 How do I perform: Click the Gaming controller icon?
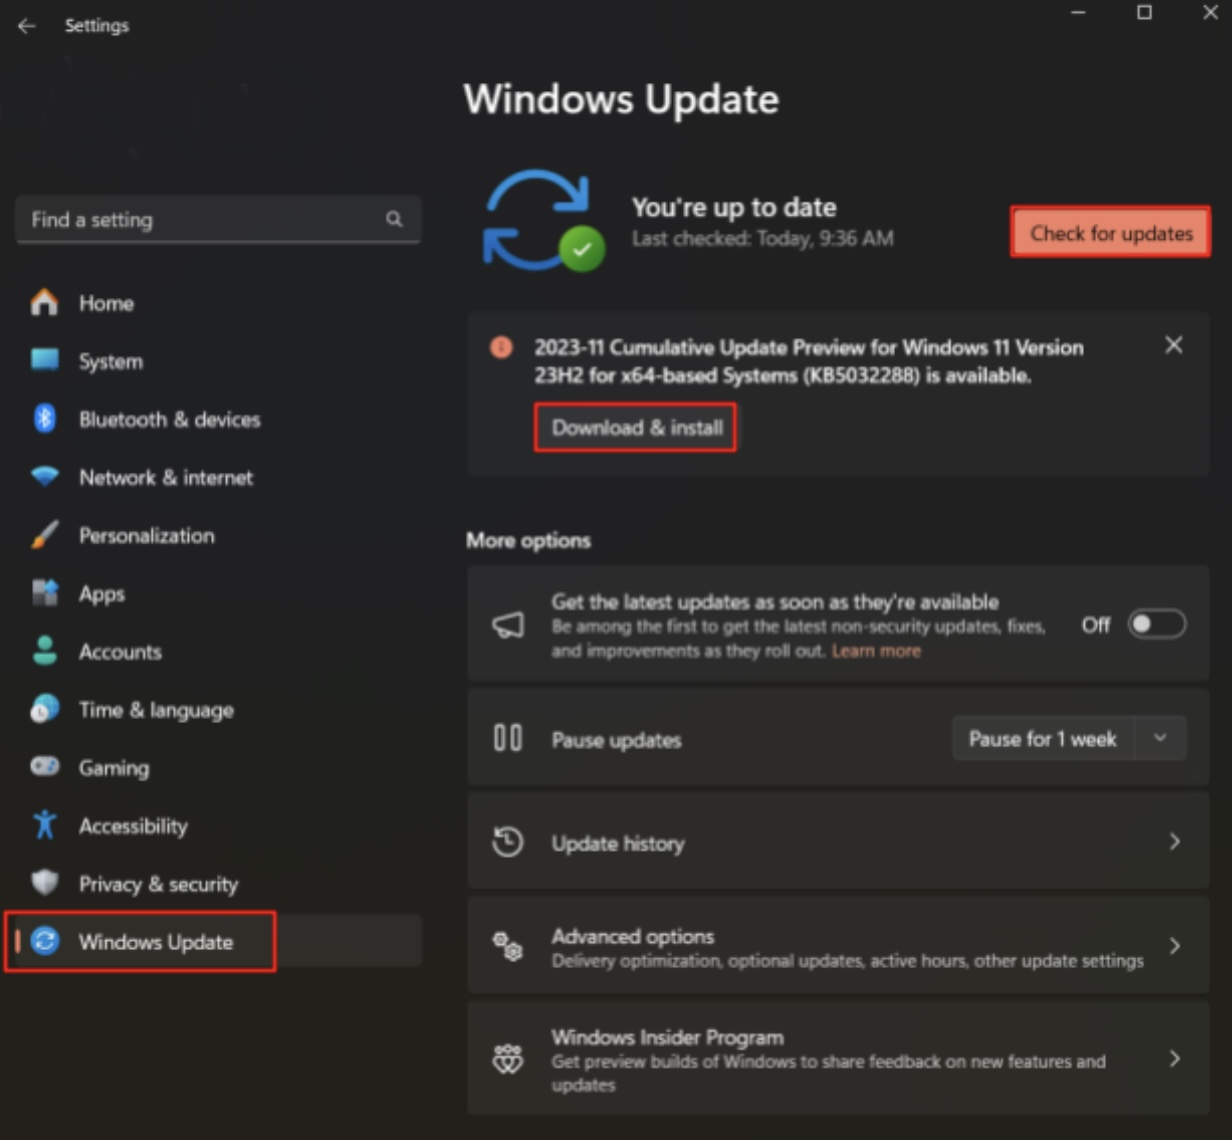[45, 767]
